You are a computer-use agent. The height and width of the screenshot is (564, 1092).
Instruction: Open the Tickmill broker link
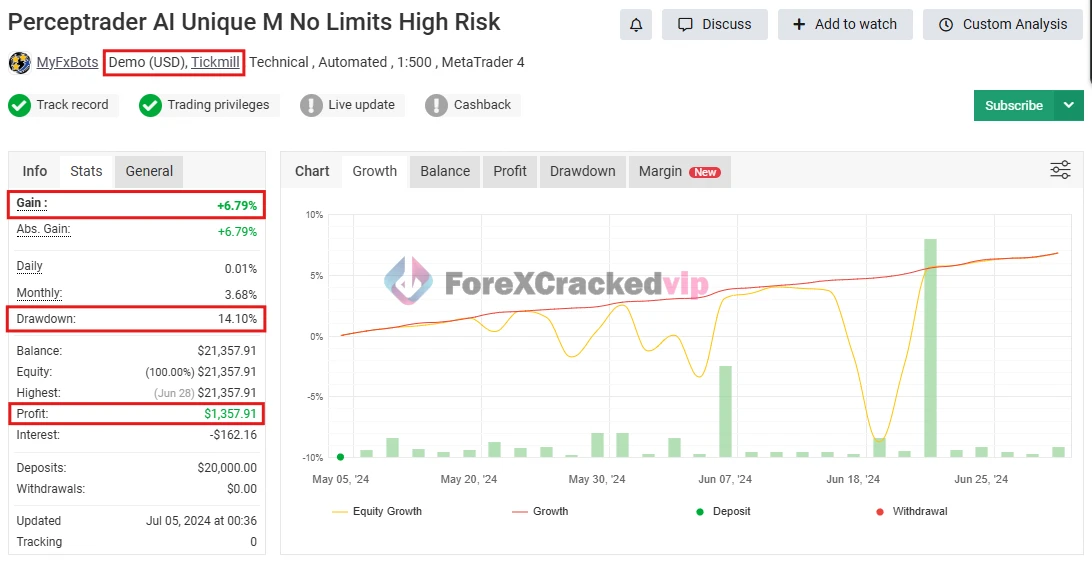(215, 62)
